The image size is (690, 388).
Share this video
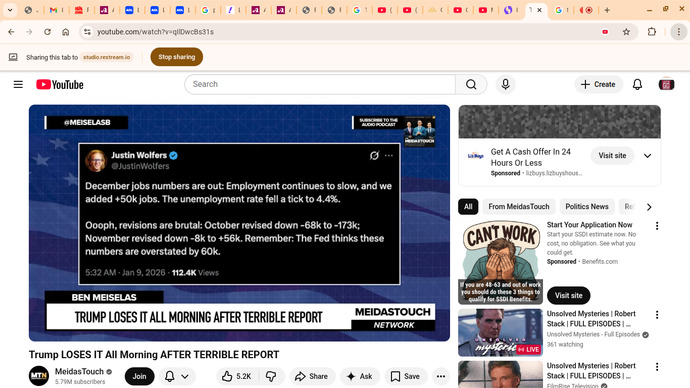click(x=312, y=376)
